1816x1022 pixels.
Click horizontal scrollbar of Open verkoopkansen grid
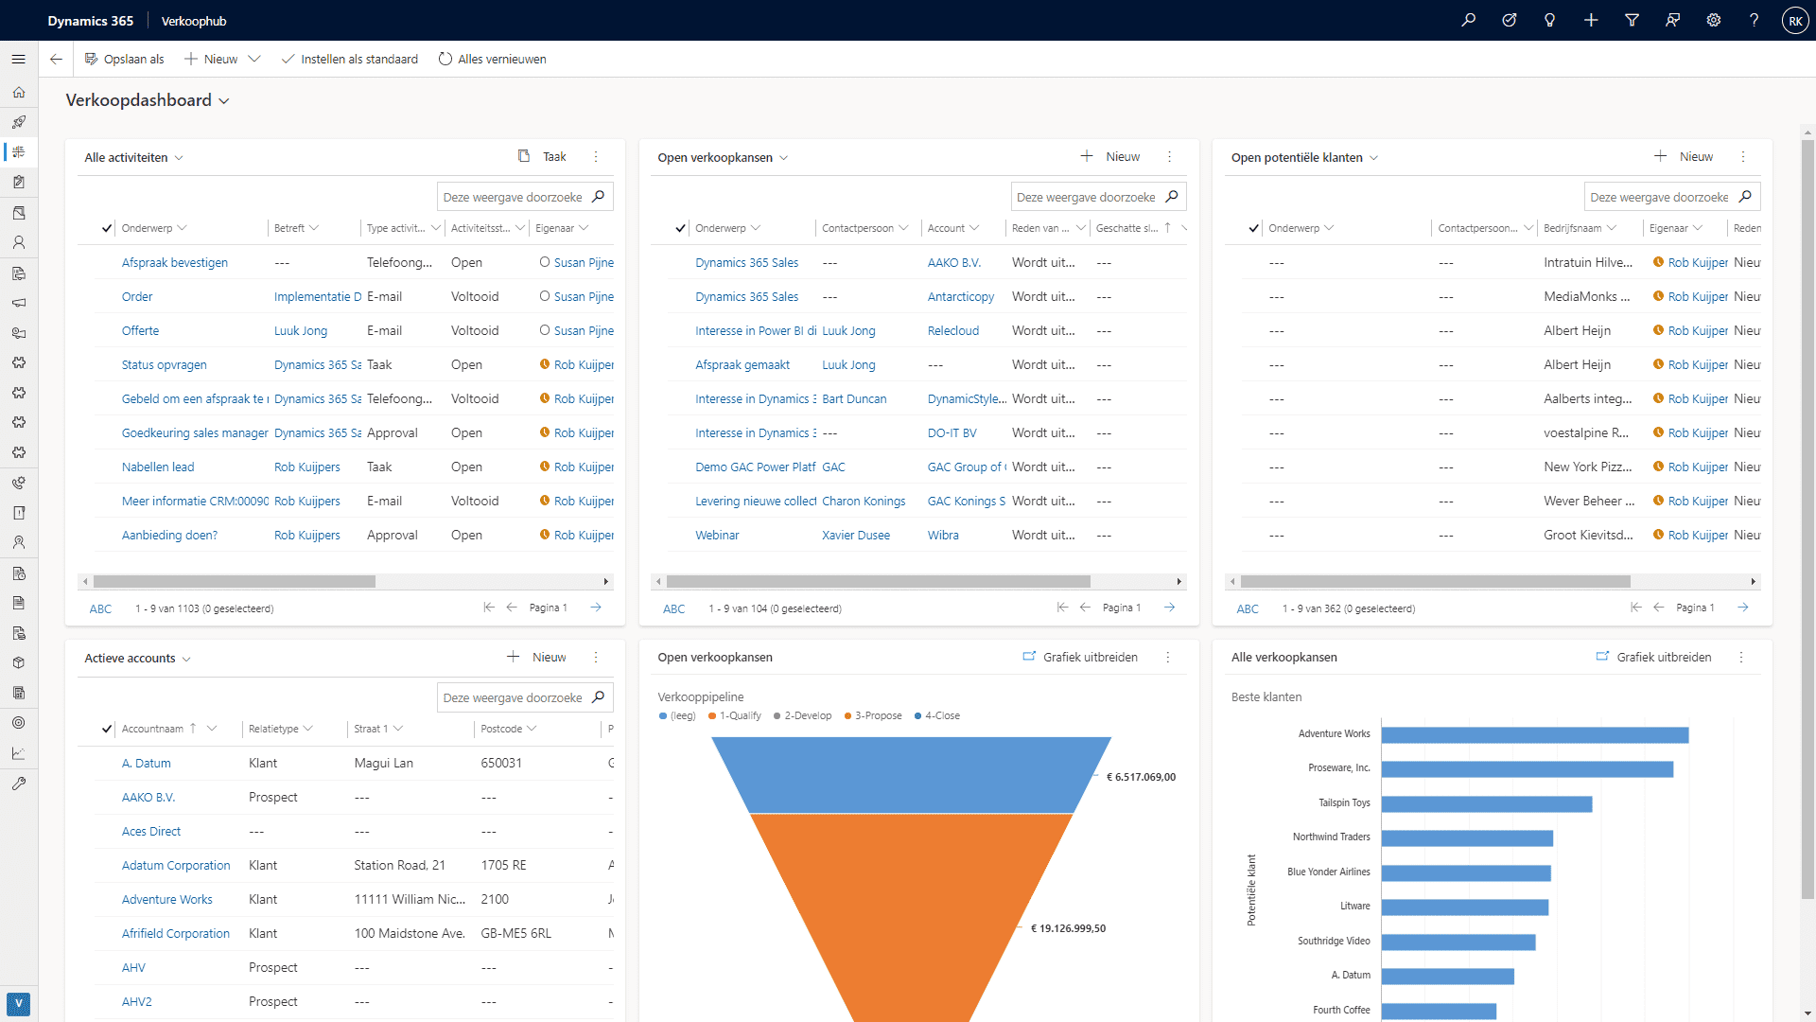(878, 581)
